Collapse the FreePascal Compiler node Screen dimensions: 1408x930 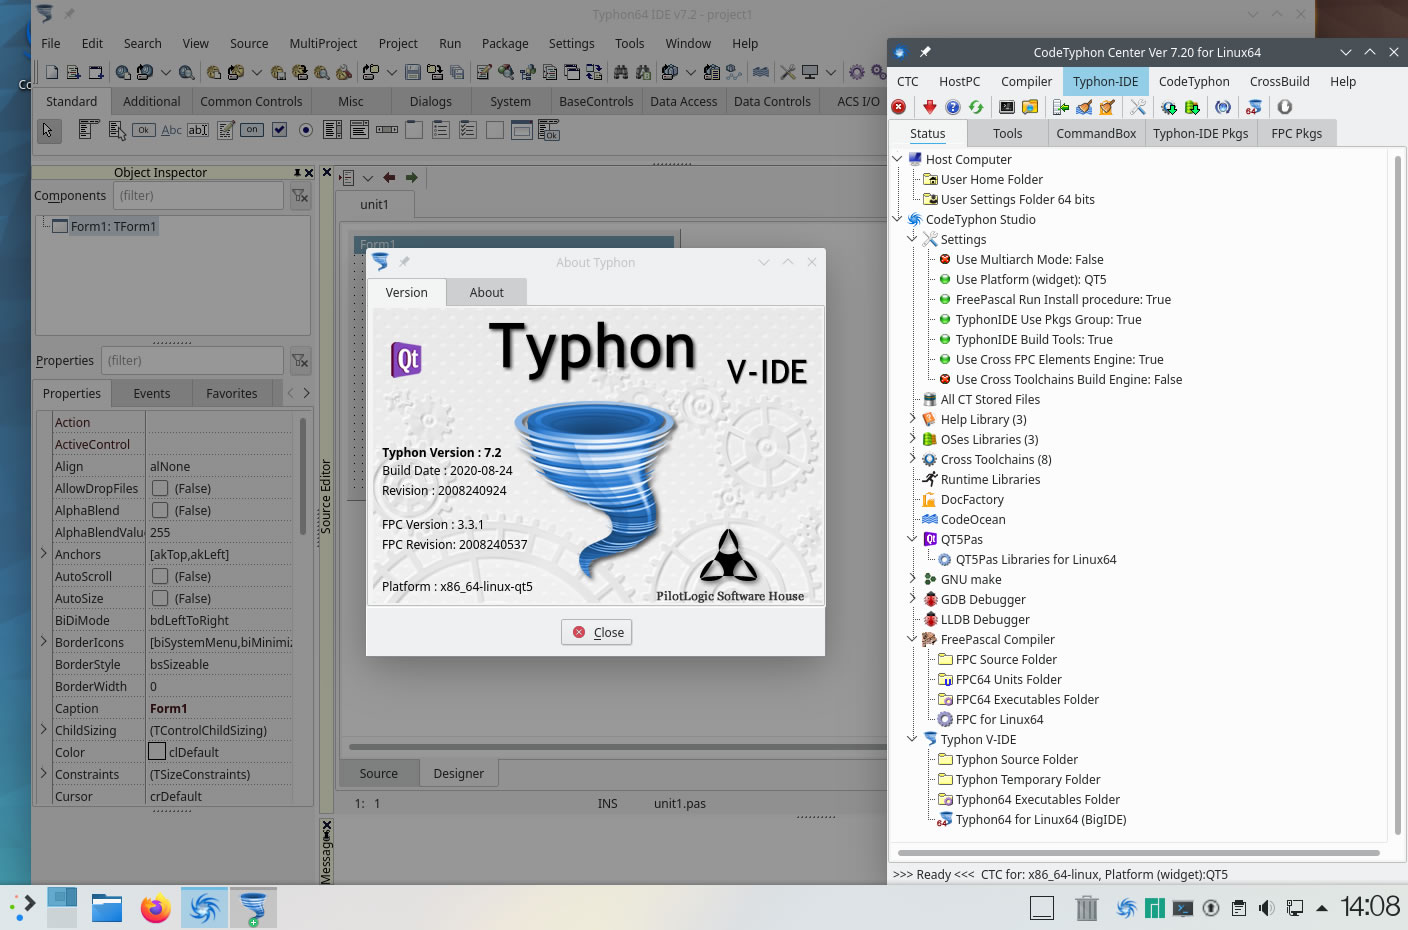[912, 638]
